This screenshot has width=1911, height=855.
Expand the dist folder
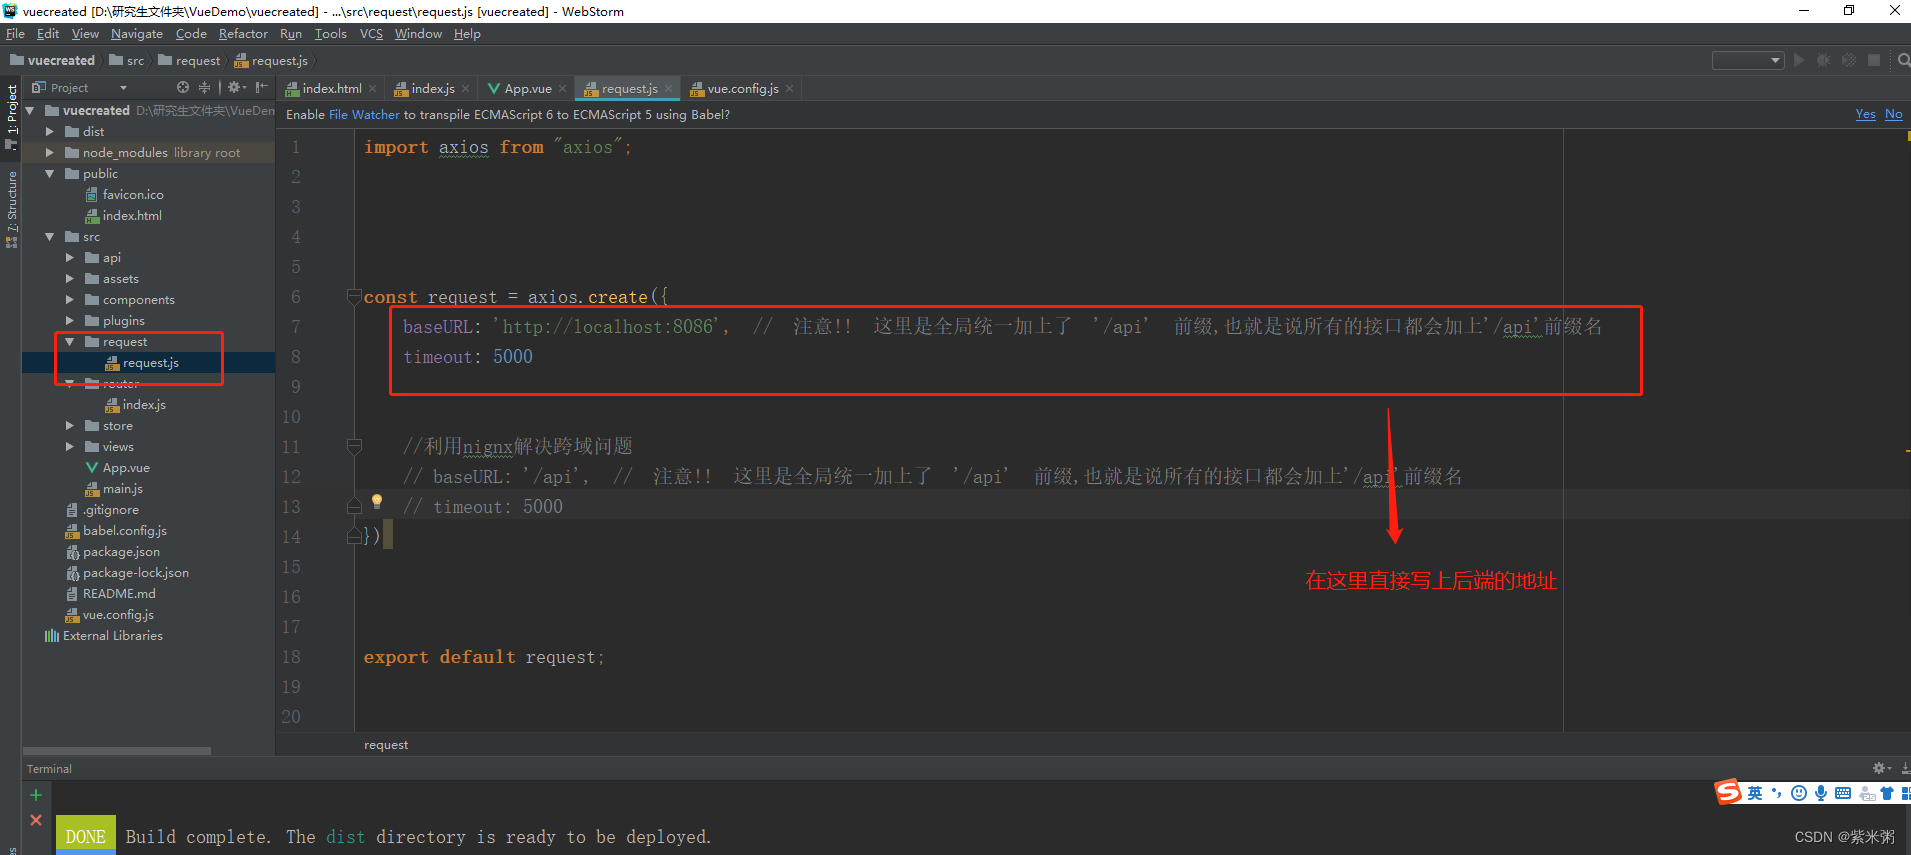point(50,132)
